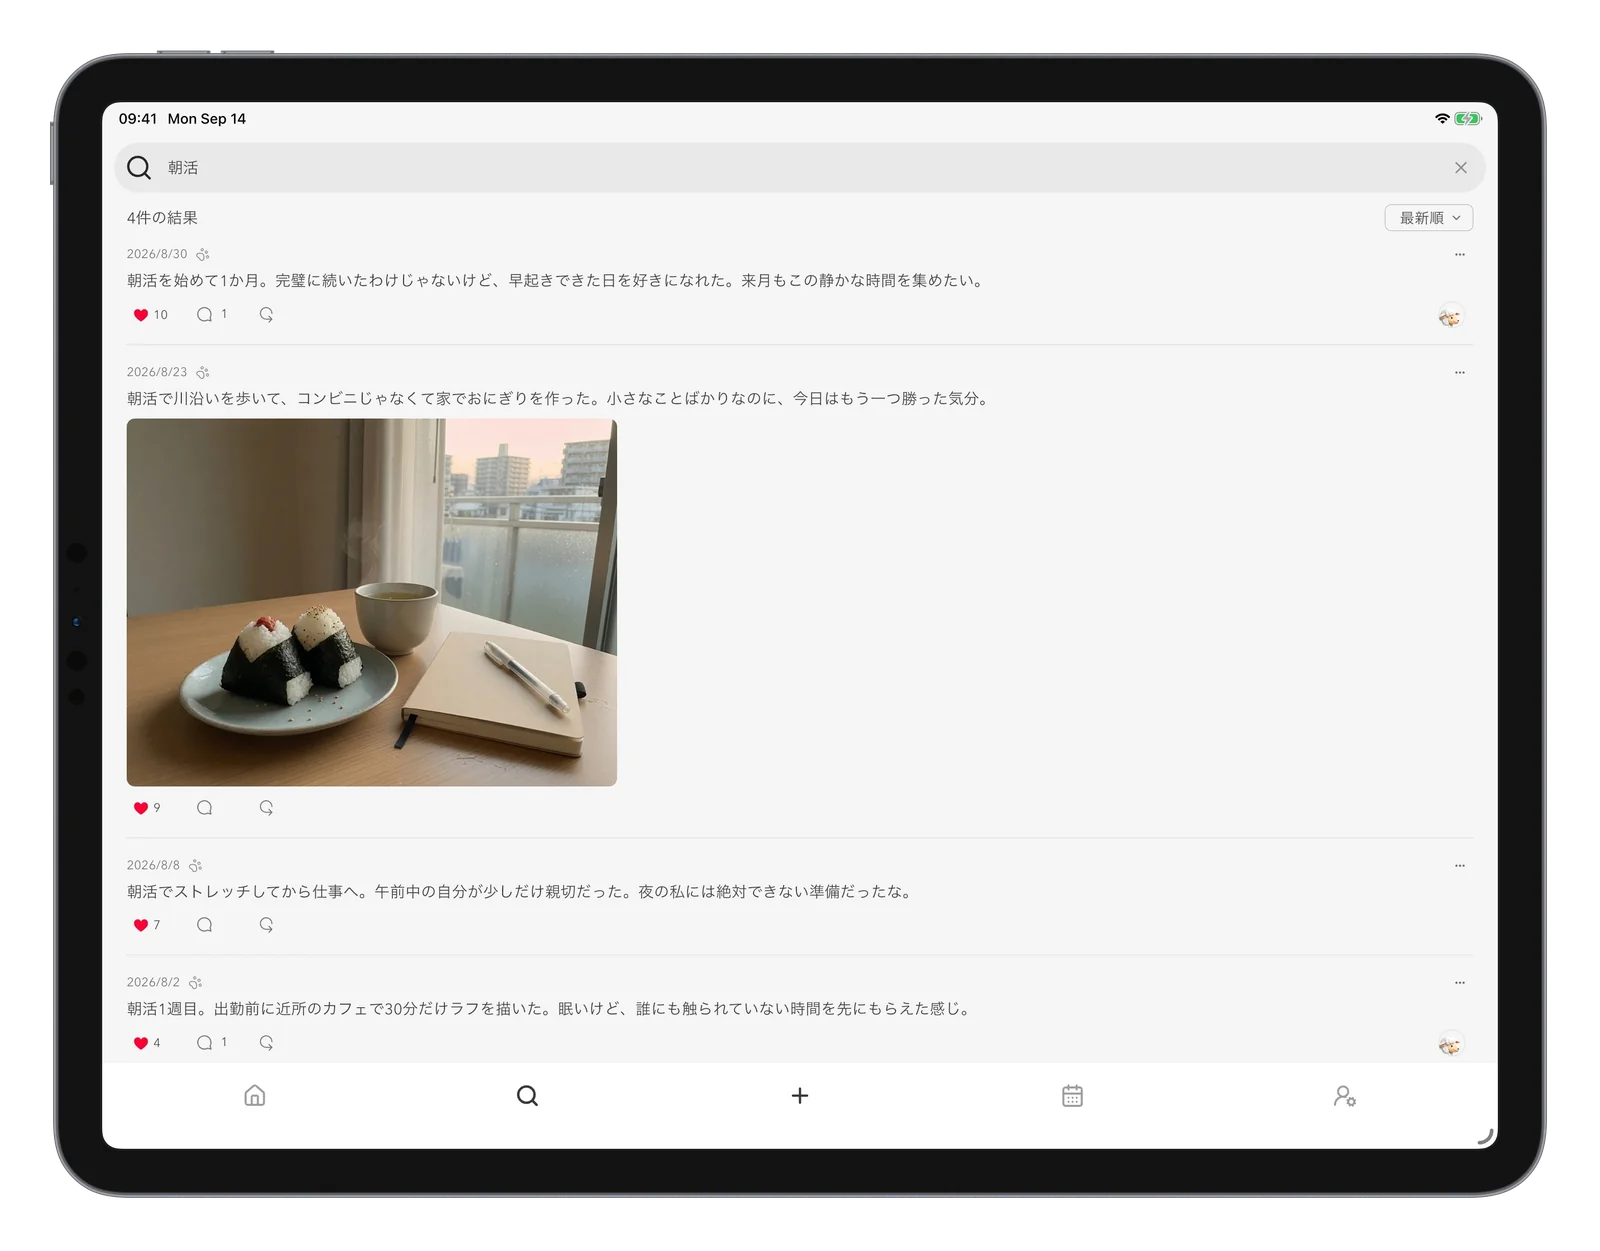
Task: Open the post starting 朝活1週目
Action: click(551, 1008)
